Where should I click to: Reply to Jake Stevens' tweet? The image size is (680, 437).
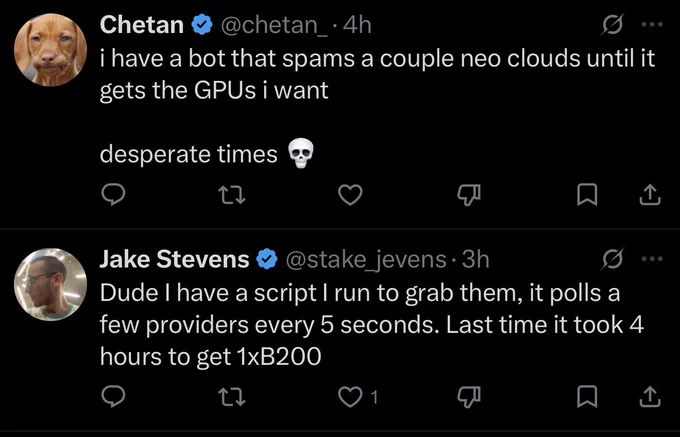coord(113,397)
